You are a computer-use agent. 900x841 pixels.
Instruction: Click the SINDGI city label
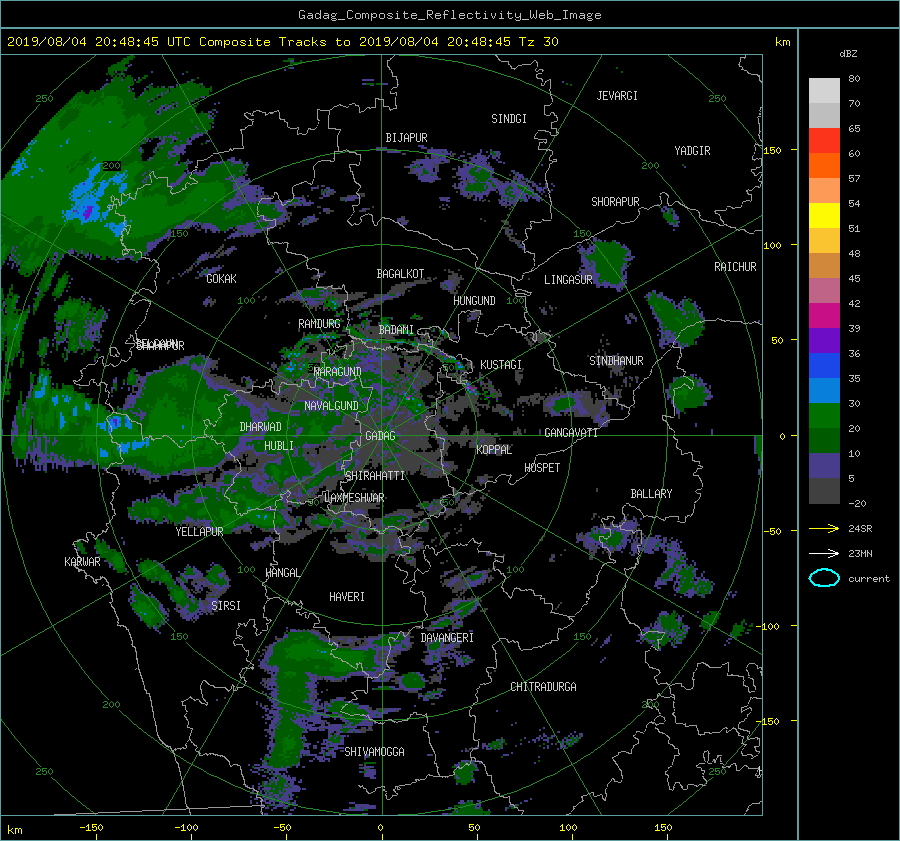tap(509, 119)
